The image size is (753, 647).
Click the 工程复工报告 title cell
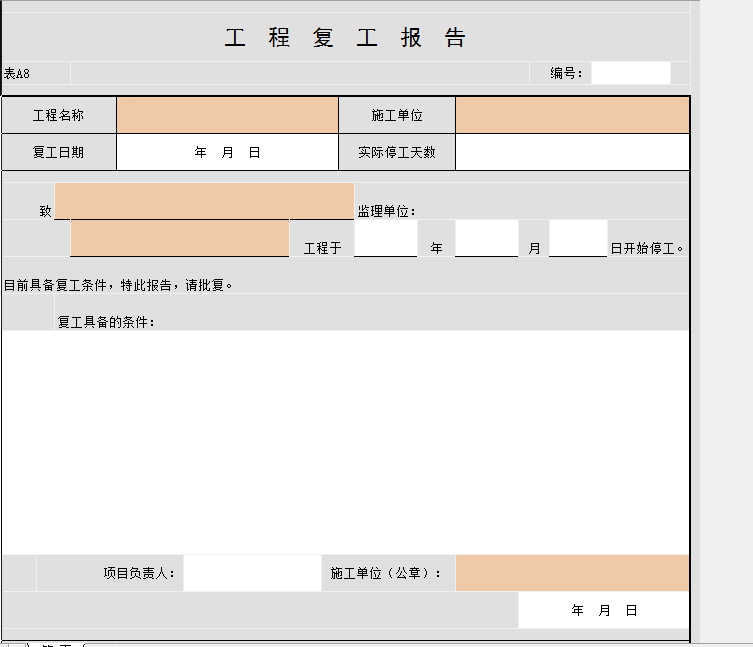pyautogui.click(x=345, y=38)
